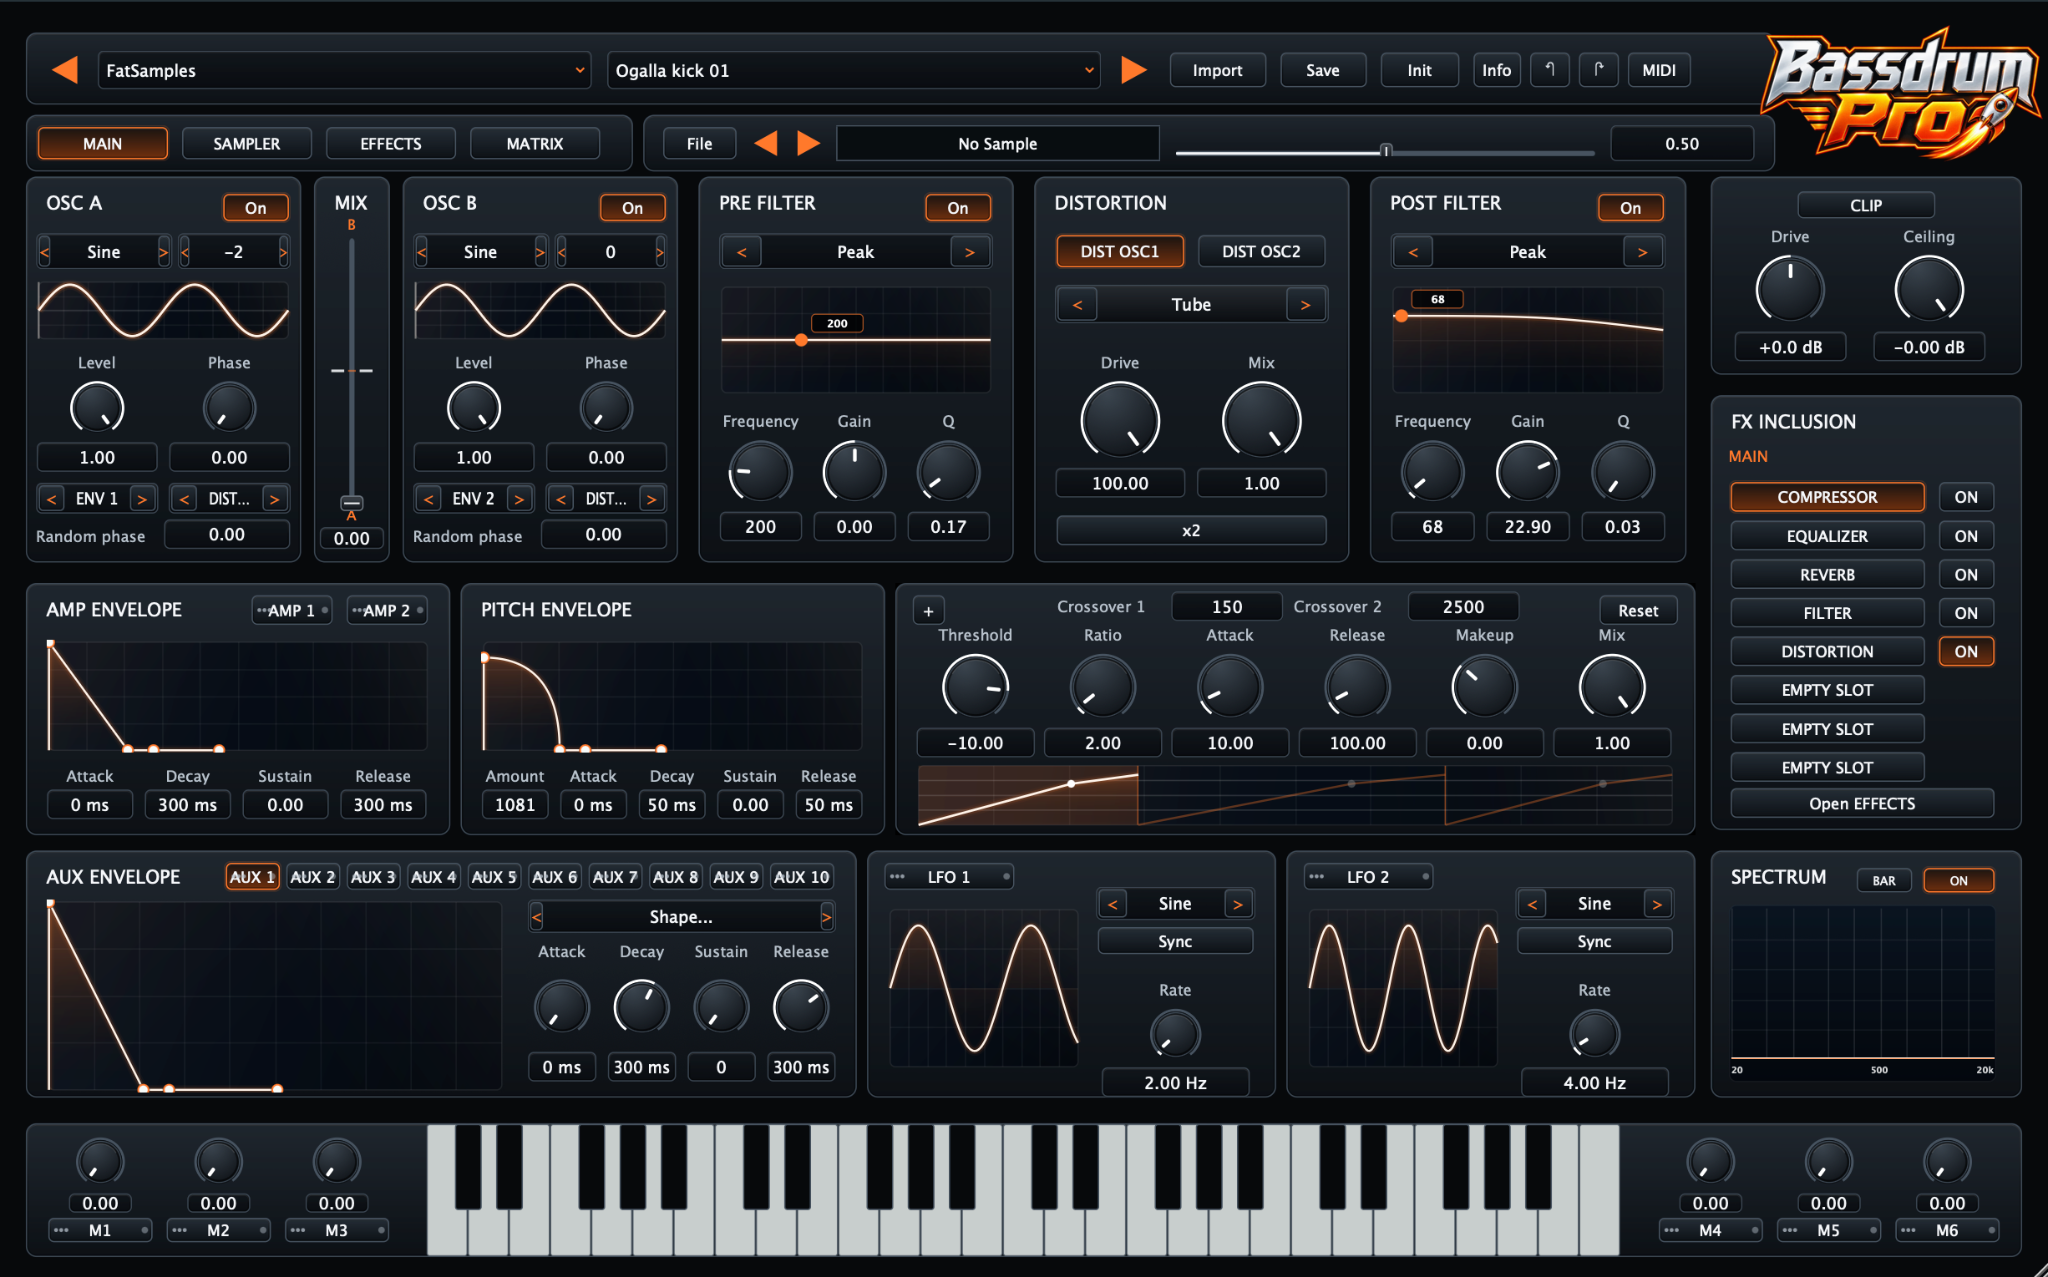Open LFO 2 assignment dropdown
The height and width of the screenshot is (1277, 2048).
[x=1368, y=877]
